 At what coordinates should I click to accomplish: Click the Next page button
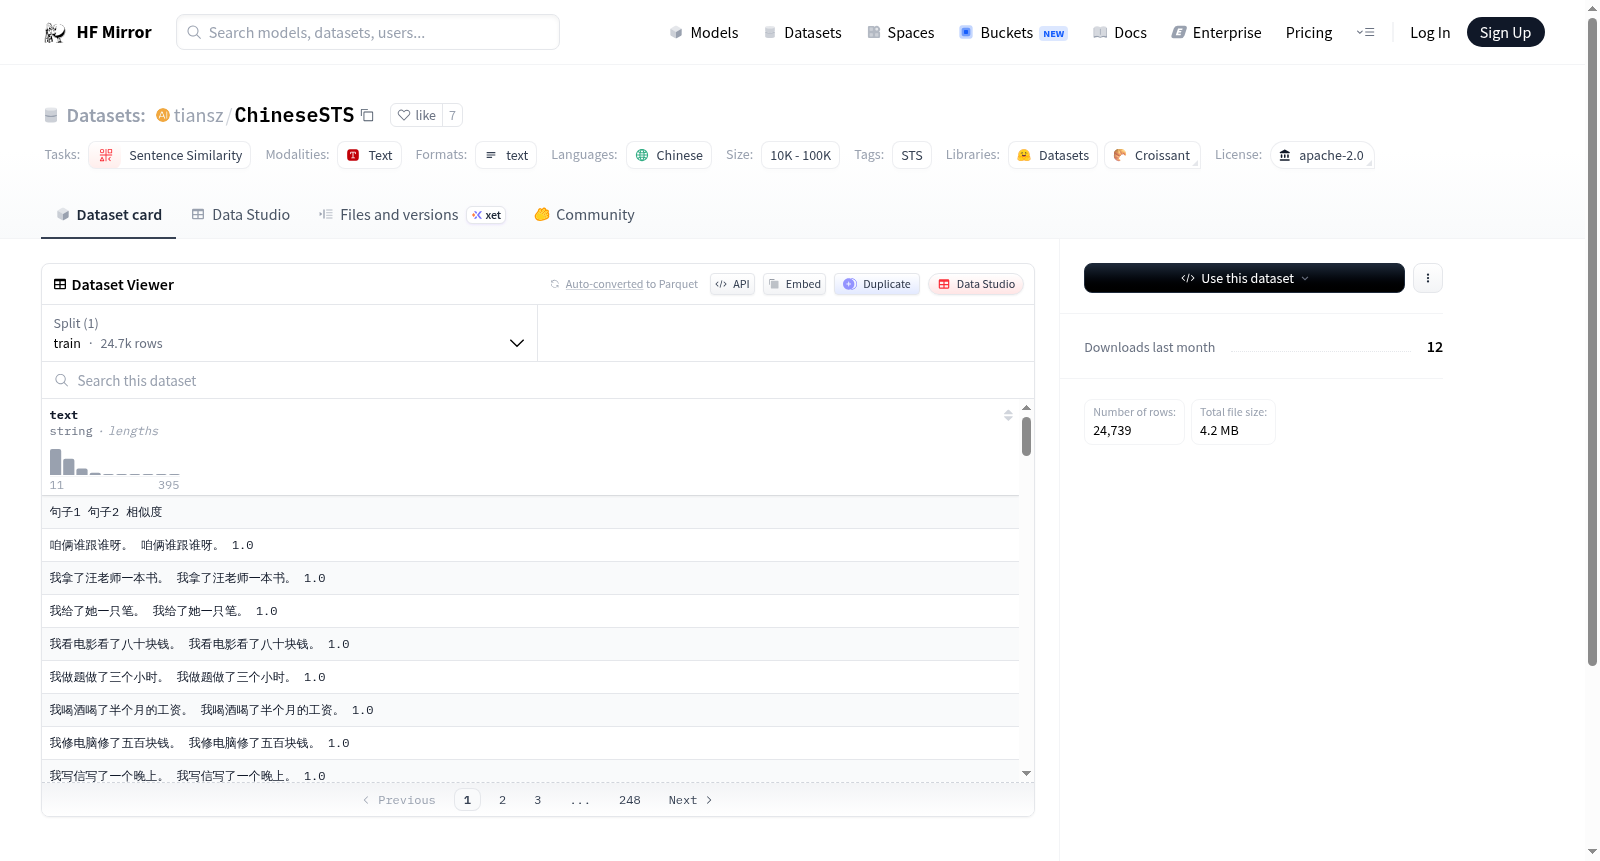pyautogui.click(x=690, y=800)
